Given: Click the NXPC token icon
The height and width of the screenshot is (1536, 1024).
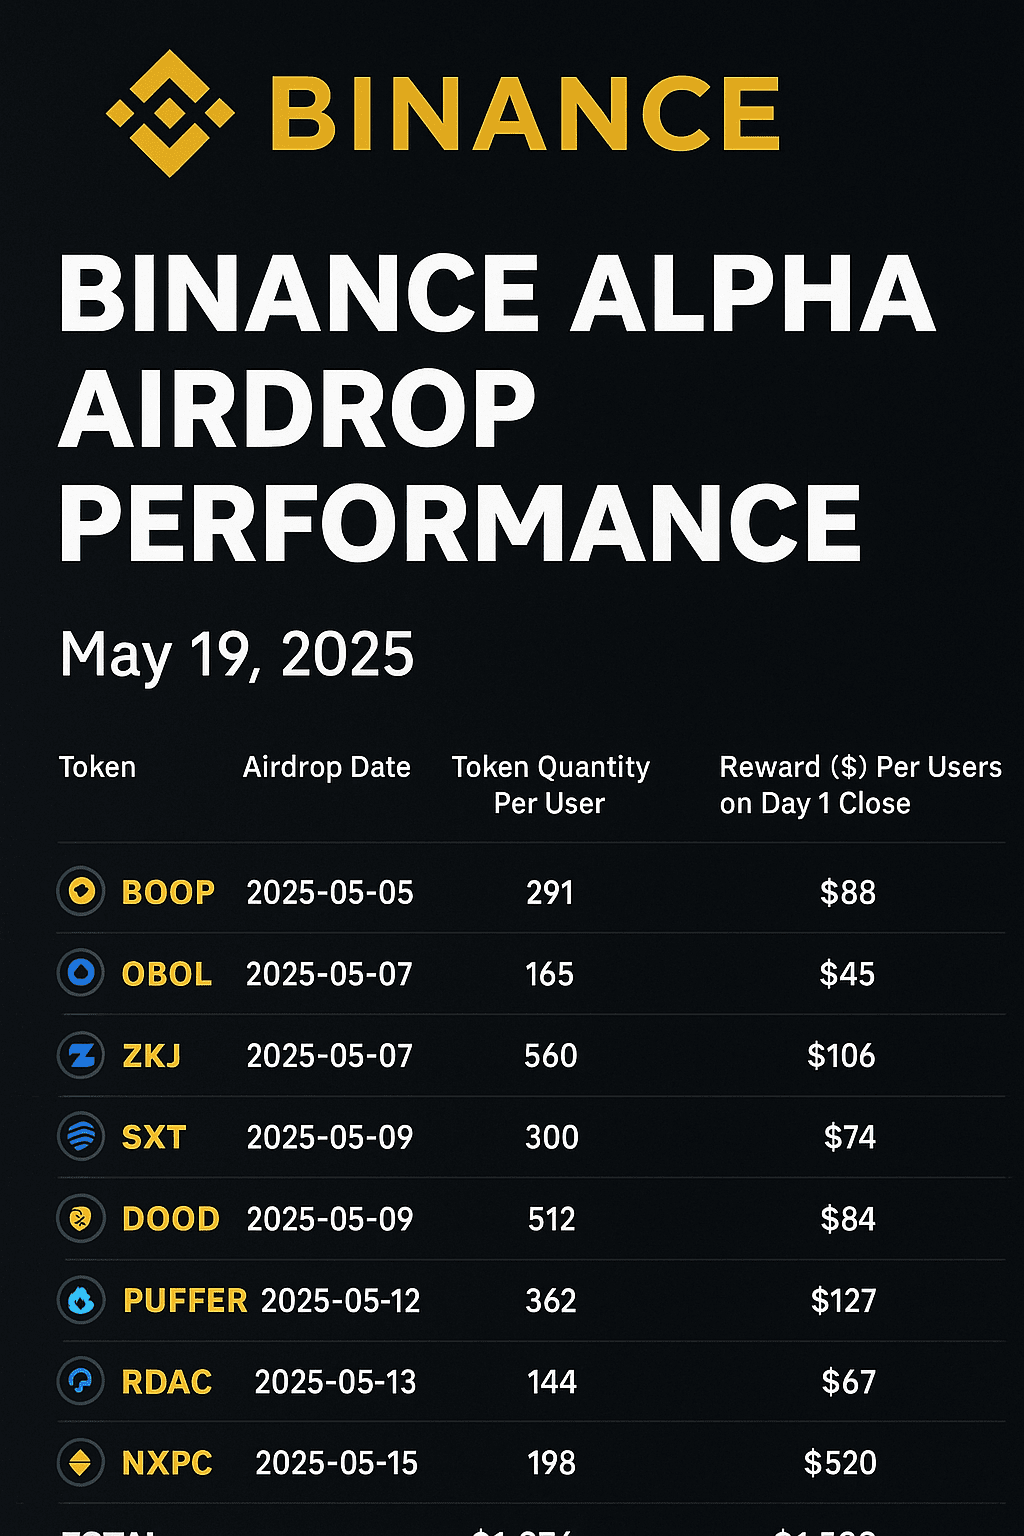Looking at the screenshot, I should [x=81, y=1463].
